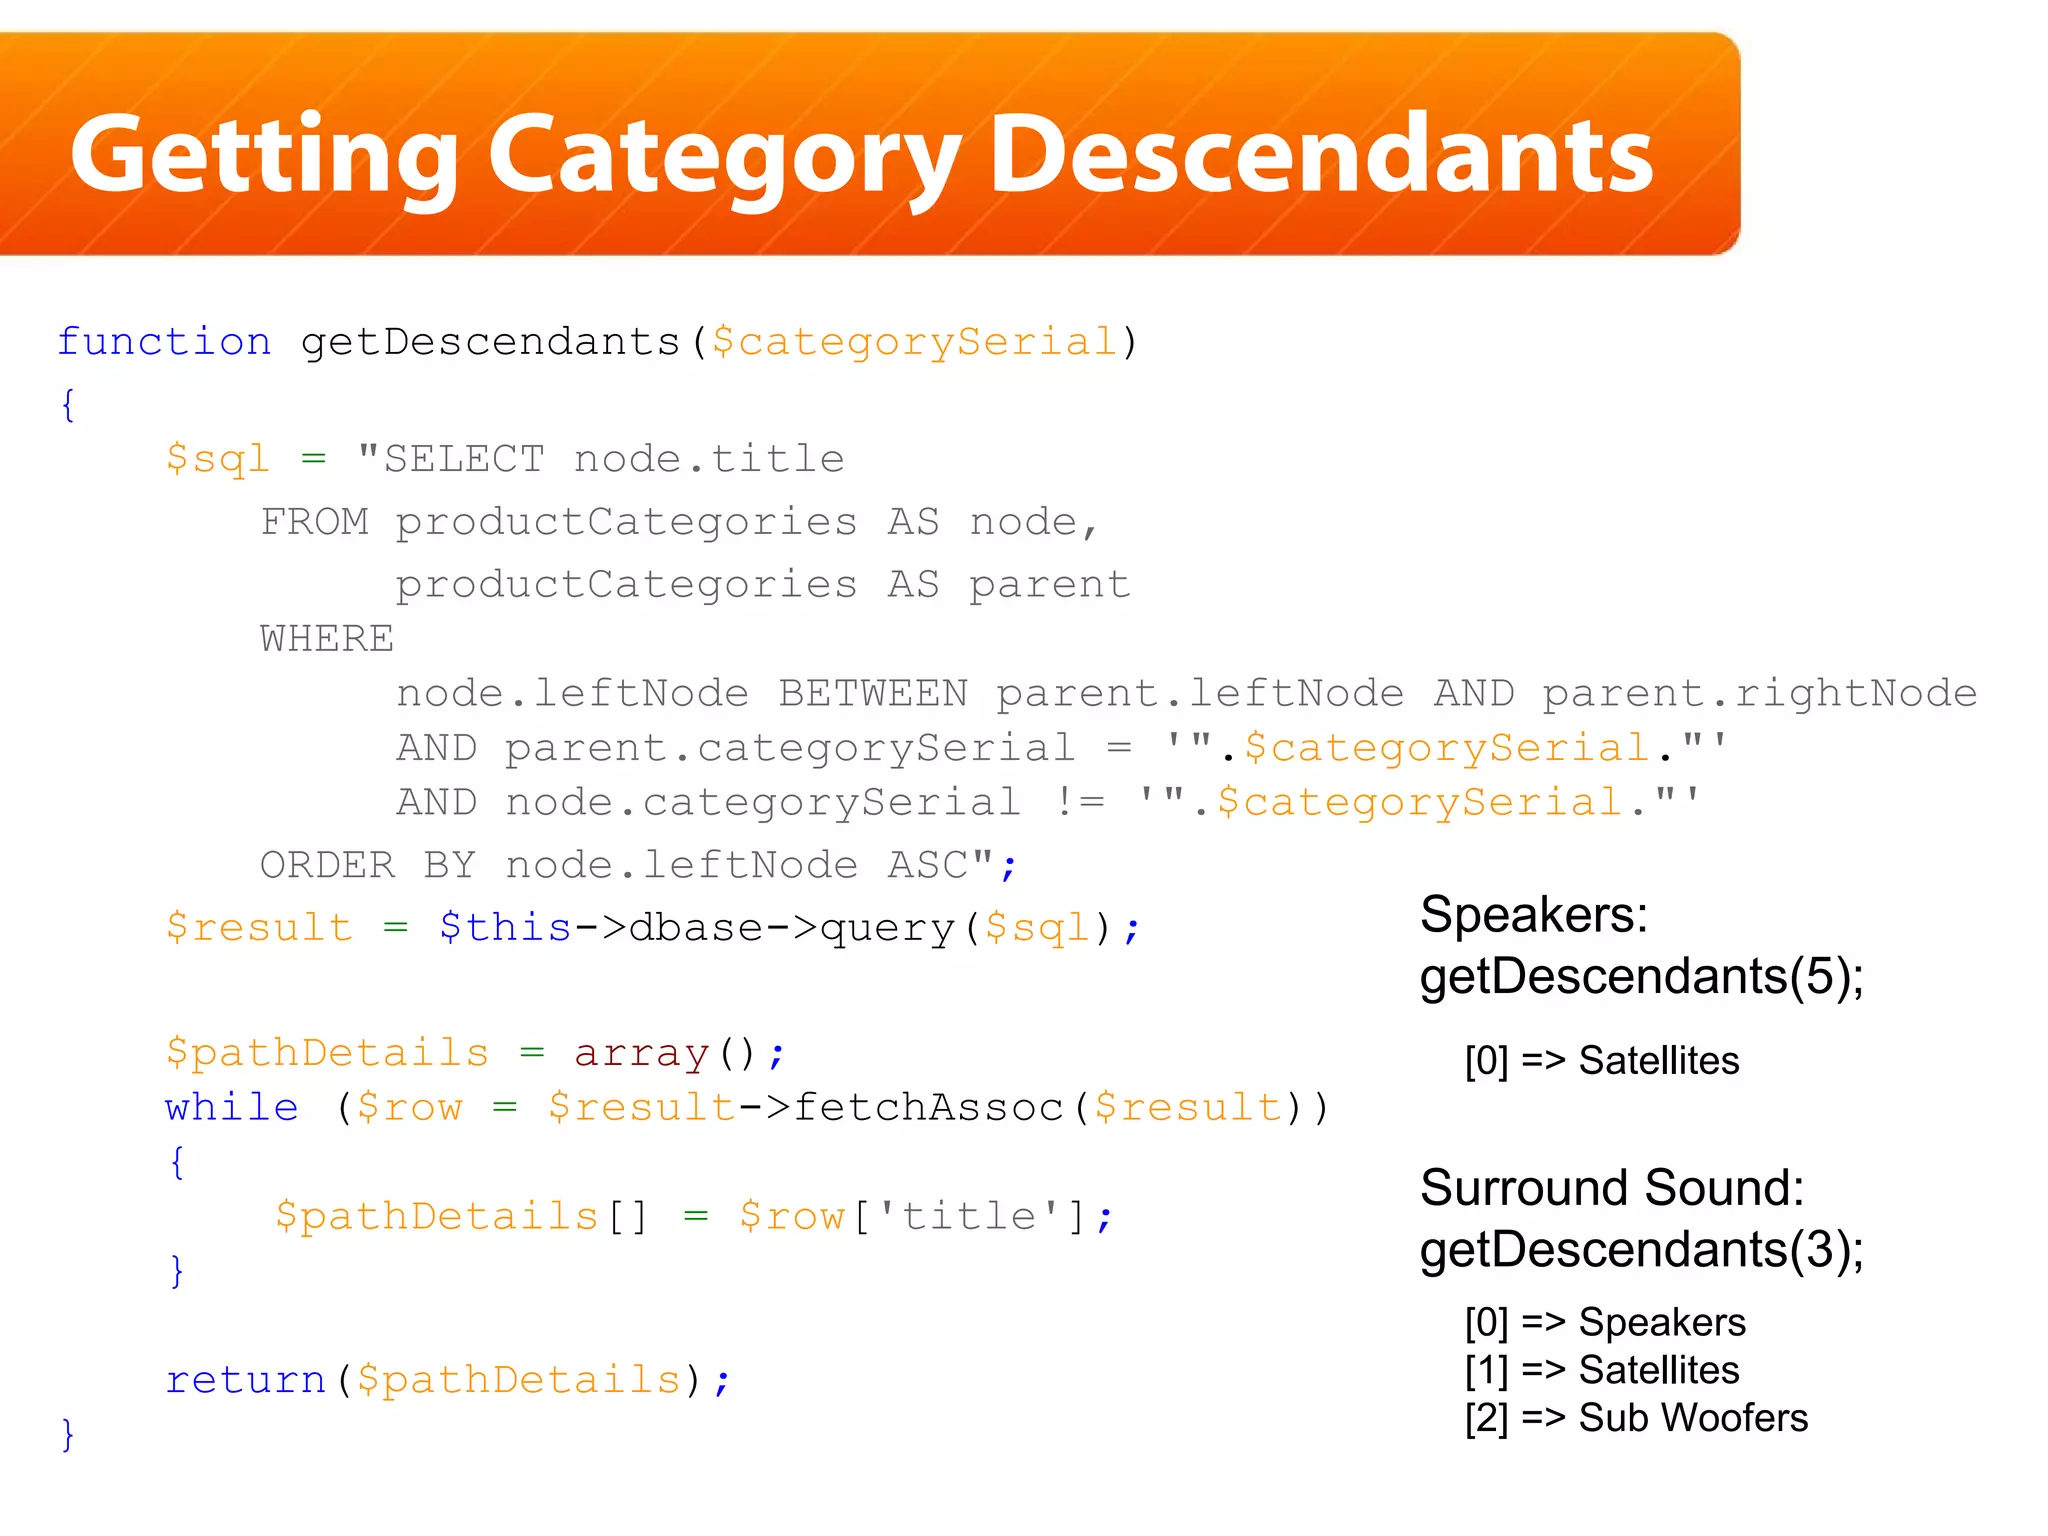Click the 'node.leftNode BETWEEN parent.leftNode' line
This screenshot has width=2048, height=1536.
coord(1187,693)
